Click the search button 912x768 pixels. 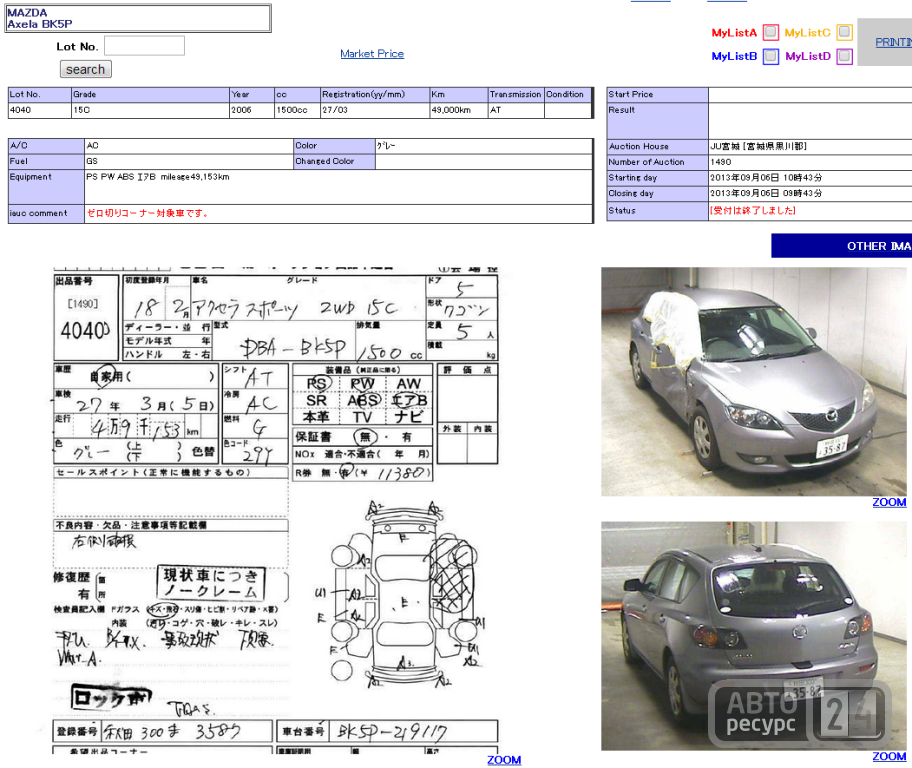click(86, 69)
